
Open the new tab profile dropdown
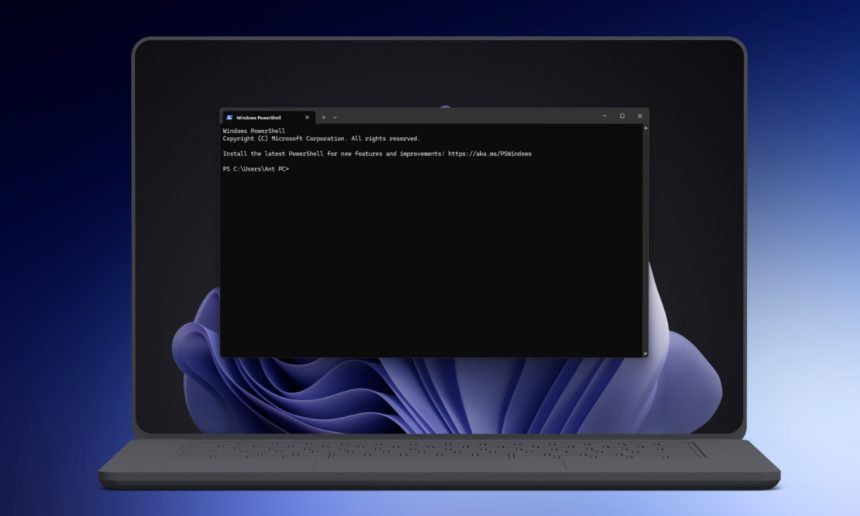335,117
